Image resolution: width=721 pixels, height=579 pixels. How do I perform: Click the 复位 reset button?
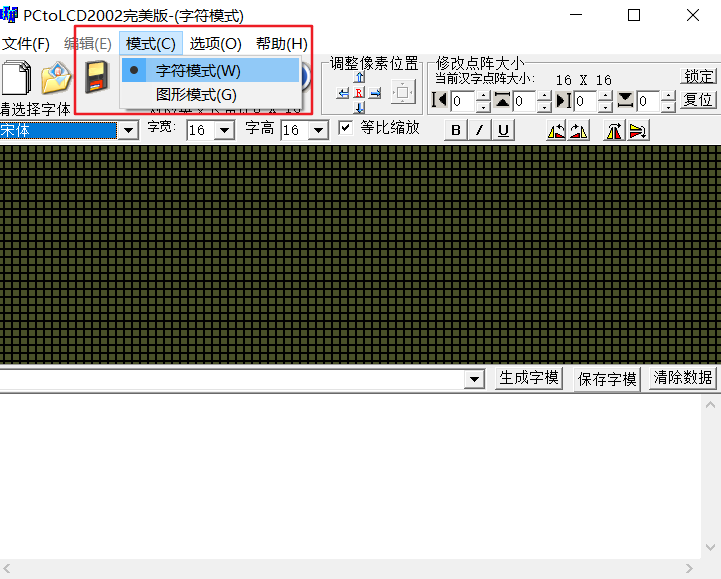pos(698,100)
